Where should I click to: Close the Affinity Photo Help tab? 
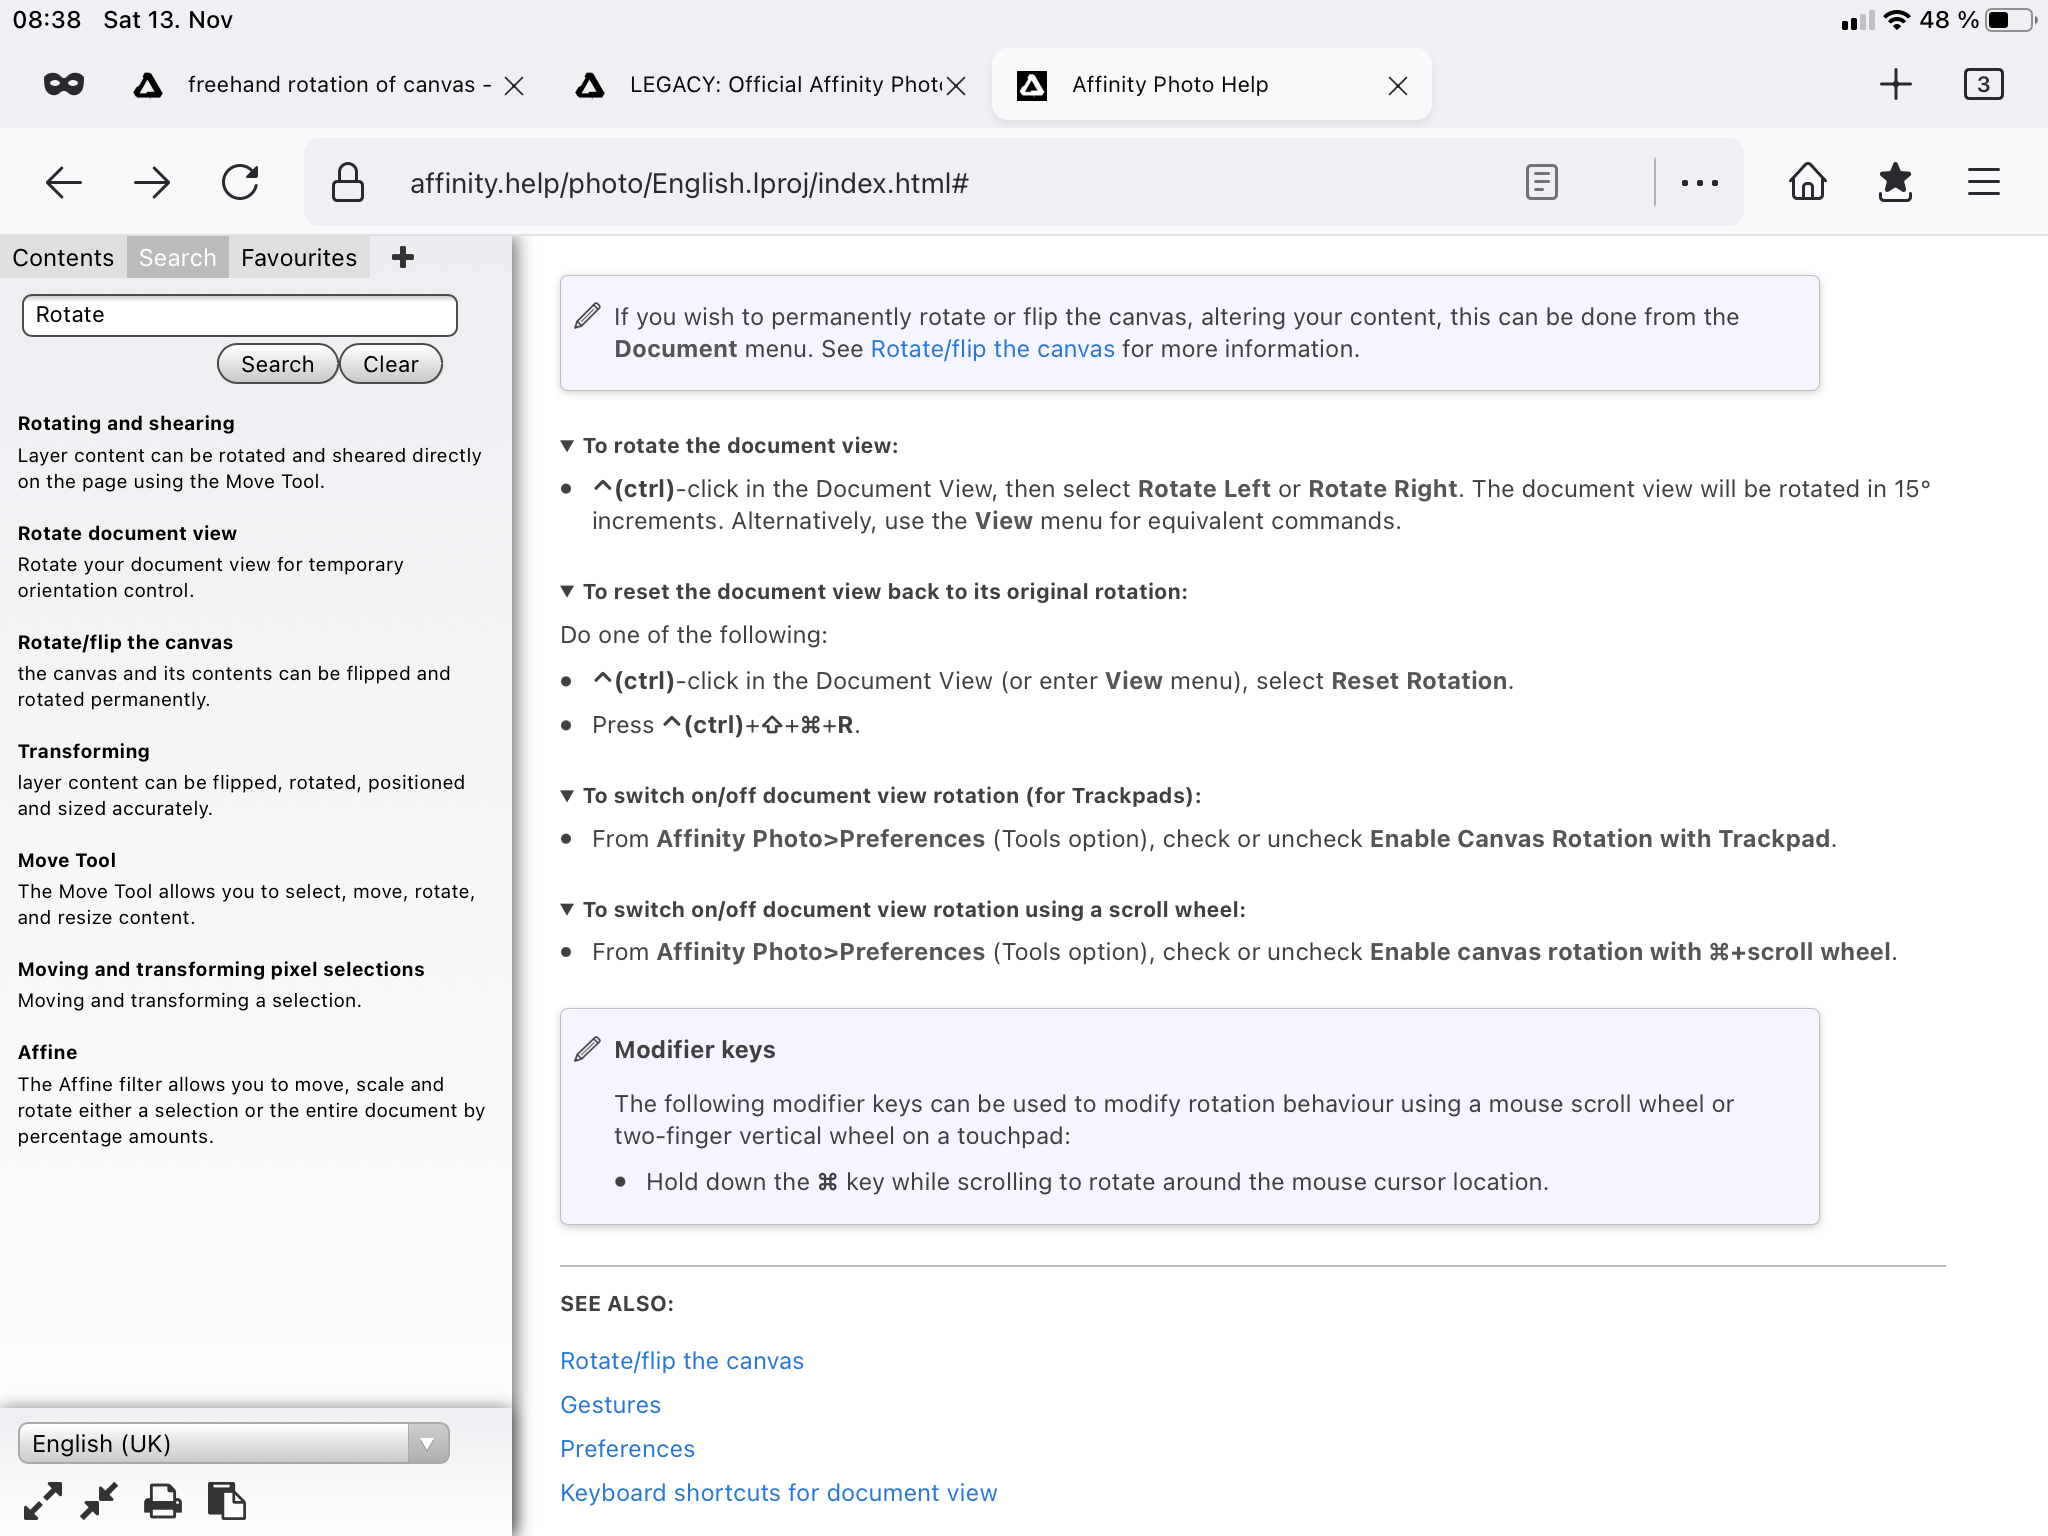(1398, 86)
